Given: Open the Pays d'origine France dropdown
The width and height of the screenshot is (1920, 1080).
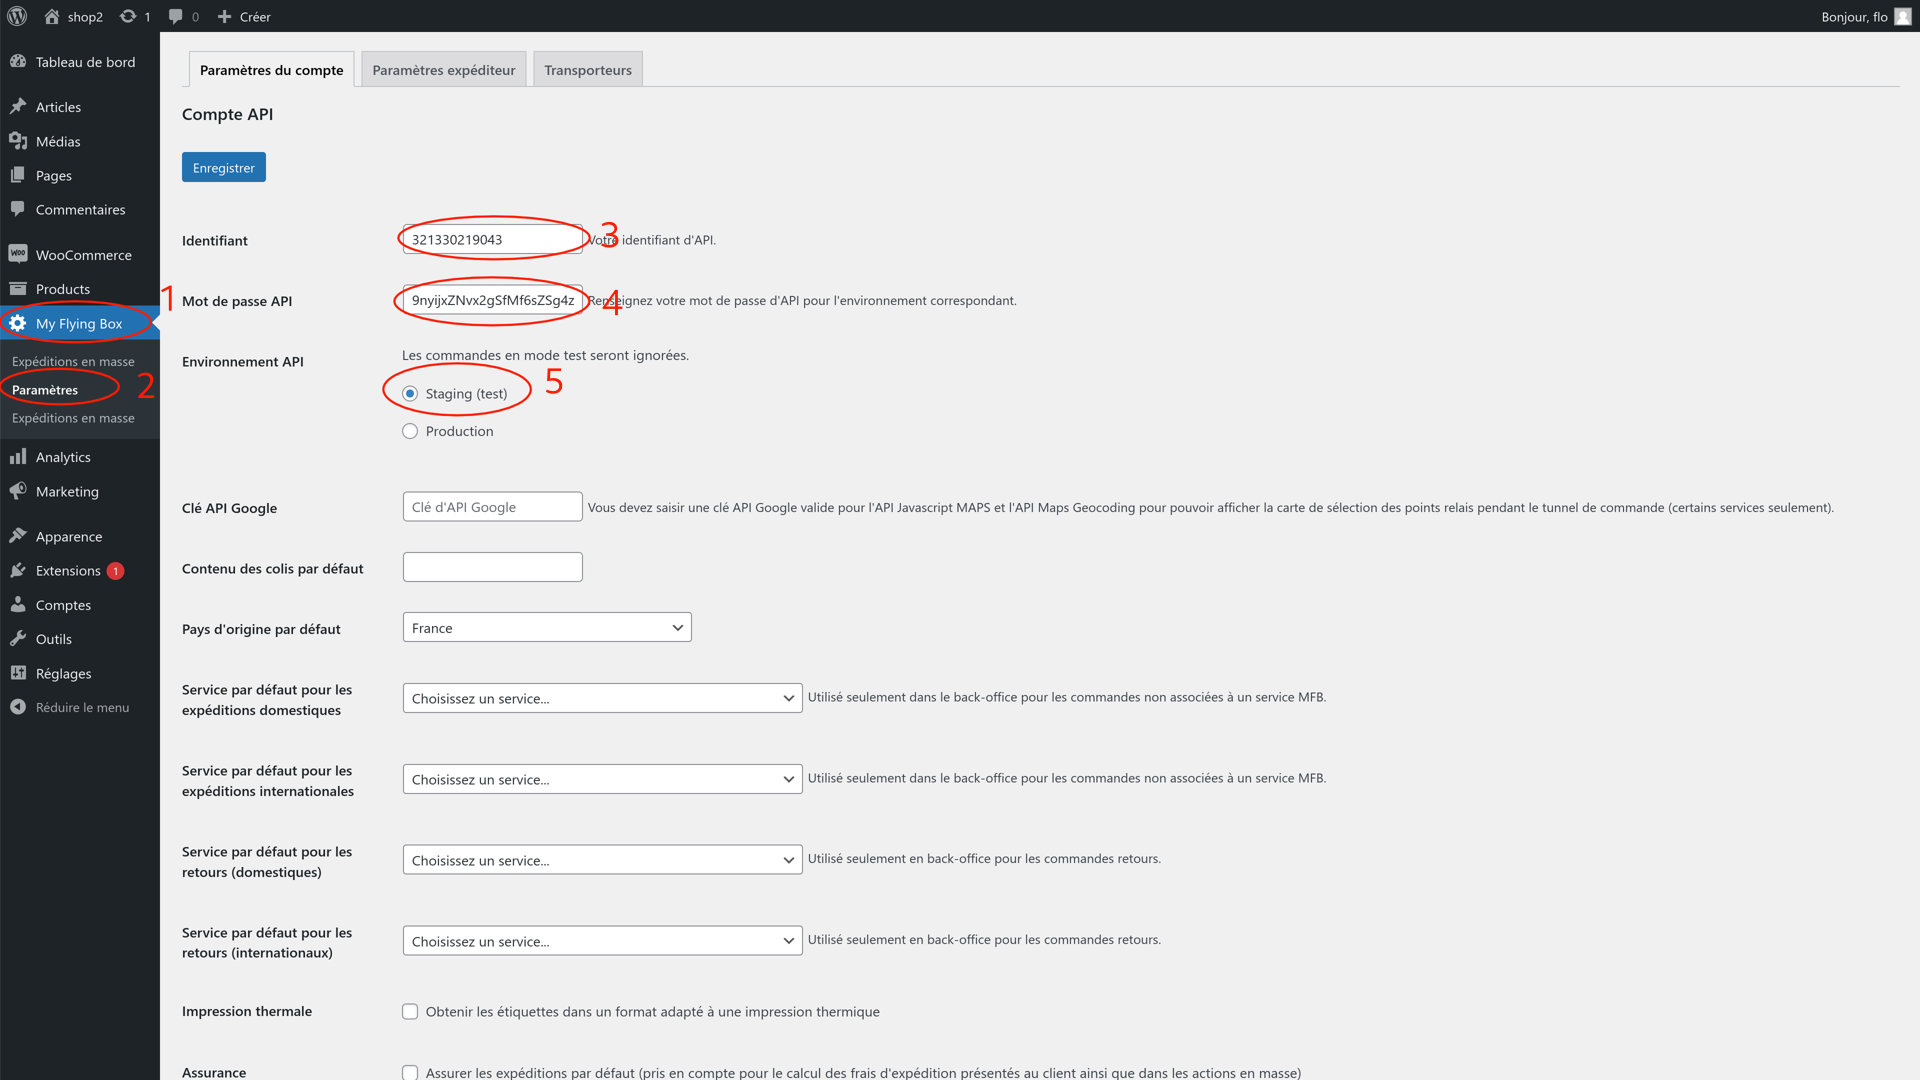Looking at the screenshot, I should 547,628.
